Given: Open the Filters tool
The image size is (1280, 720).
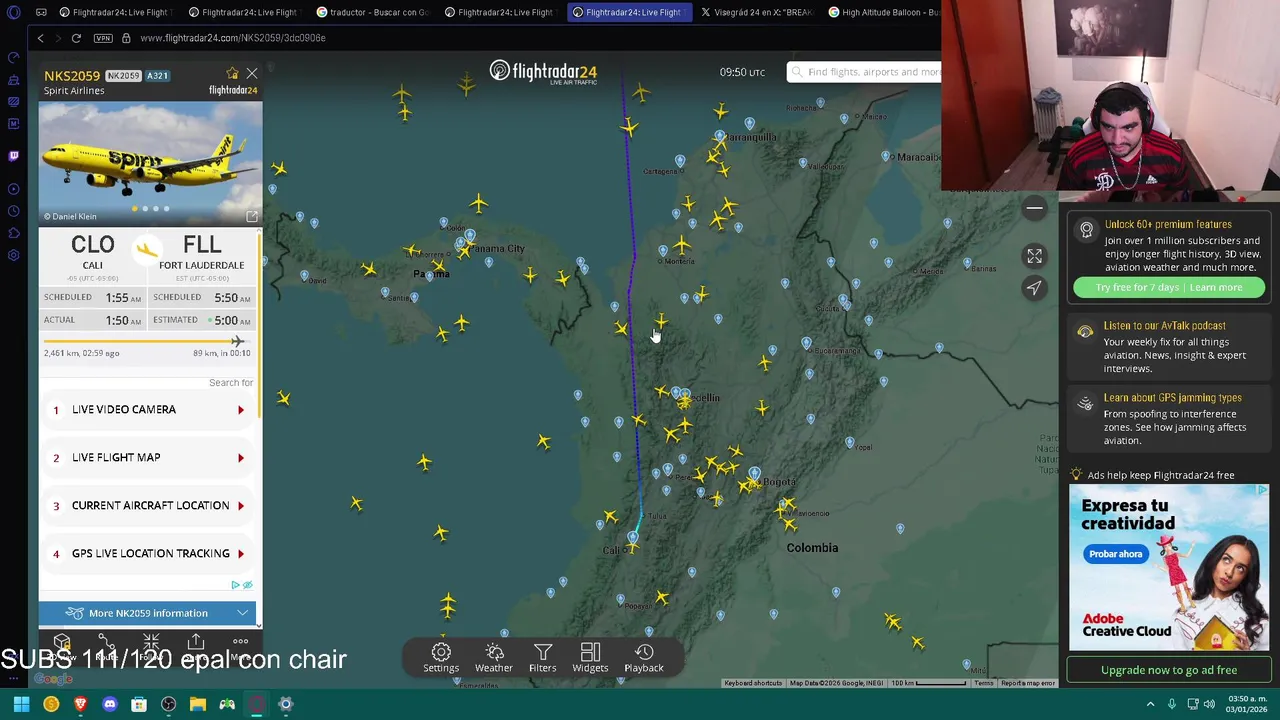Looking at the screenshot, I should tap(542, 658).
